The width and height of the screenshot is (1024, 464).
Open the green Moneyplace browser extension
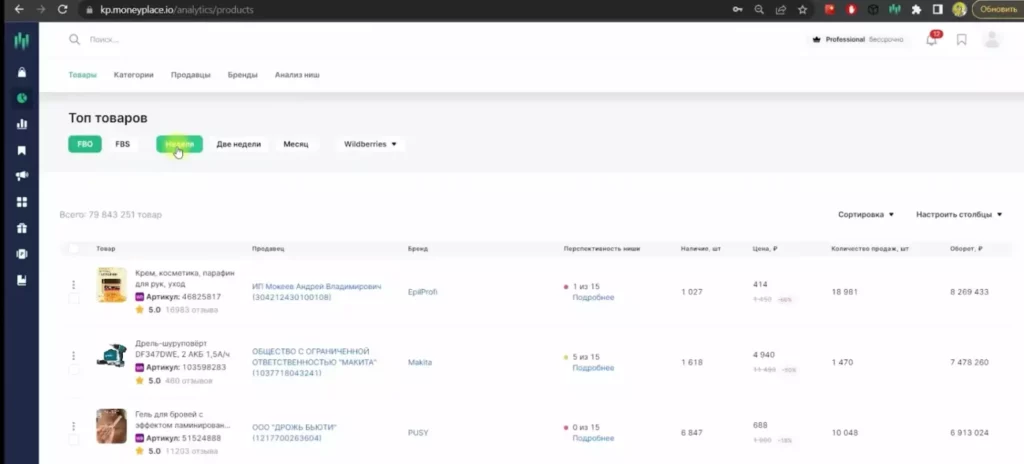895,10
